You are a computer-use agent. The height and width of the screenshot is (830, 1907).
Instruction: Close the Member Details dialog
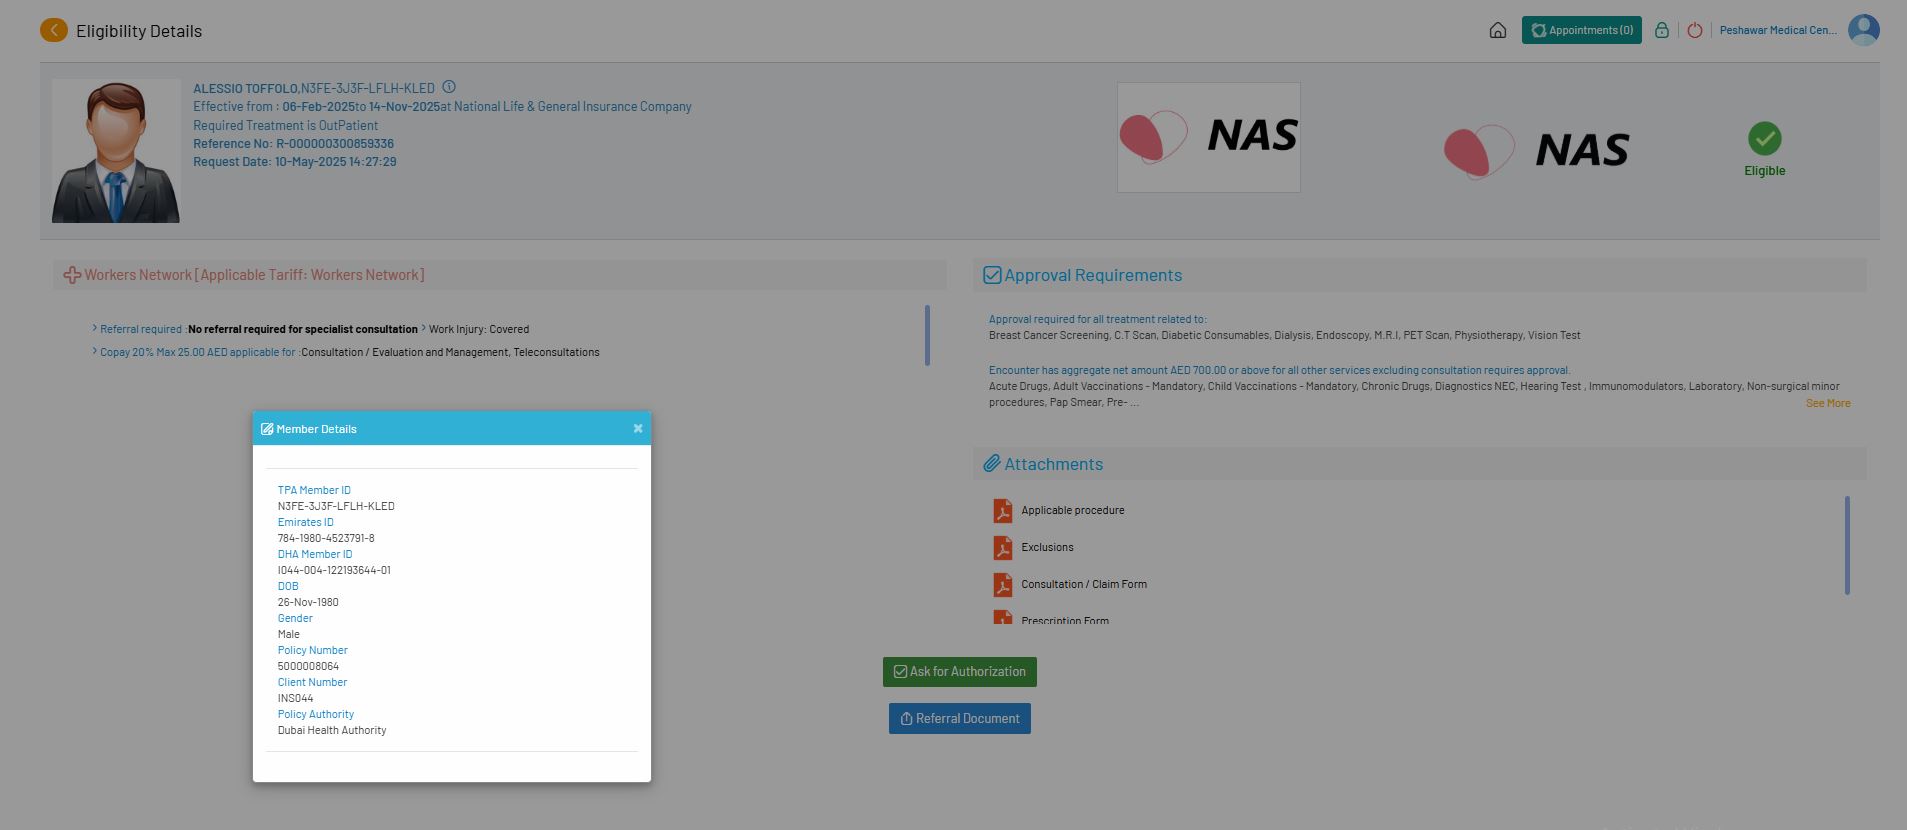click(638, 428)
